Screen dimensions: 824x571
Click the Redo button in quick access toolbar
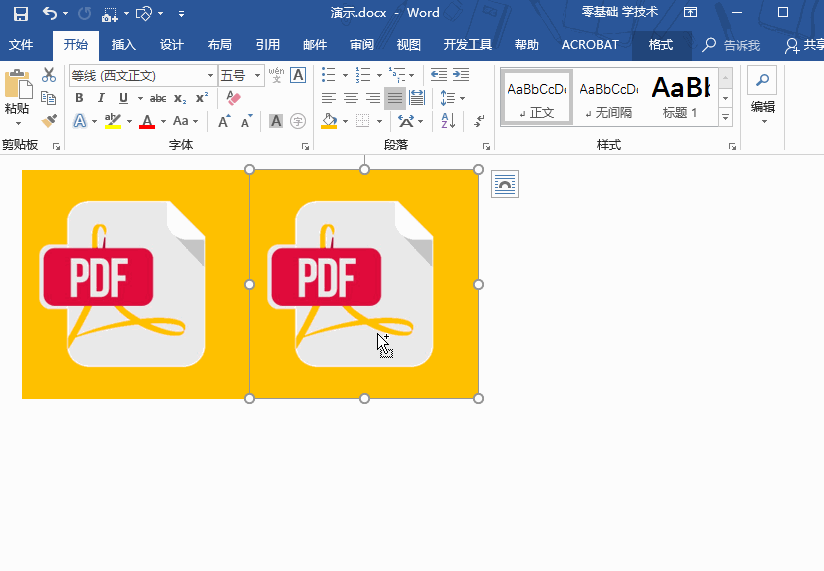84,13
